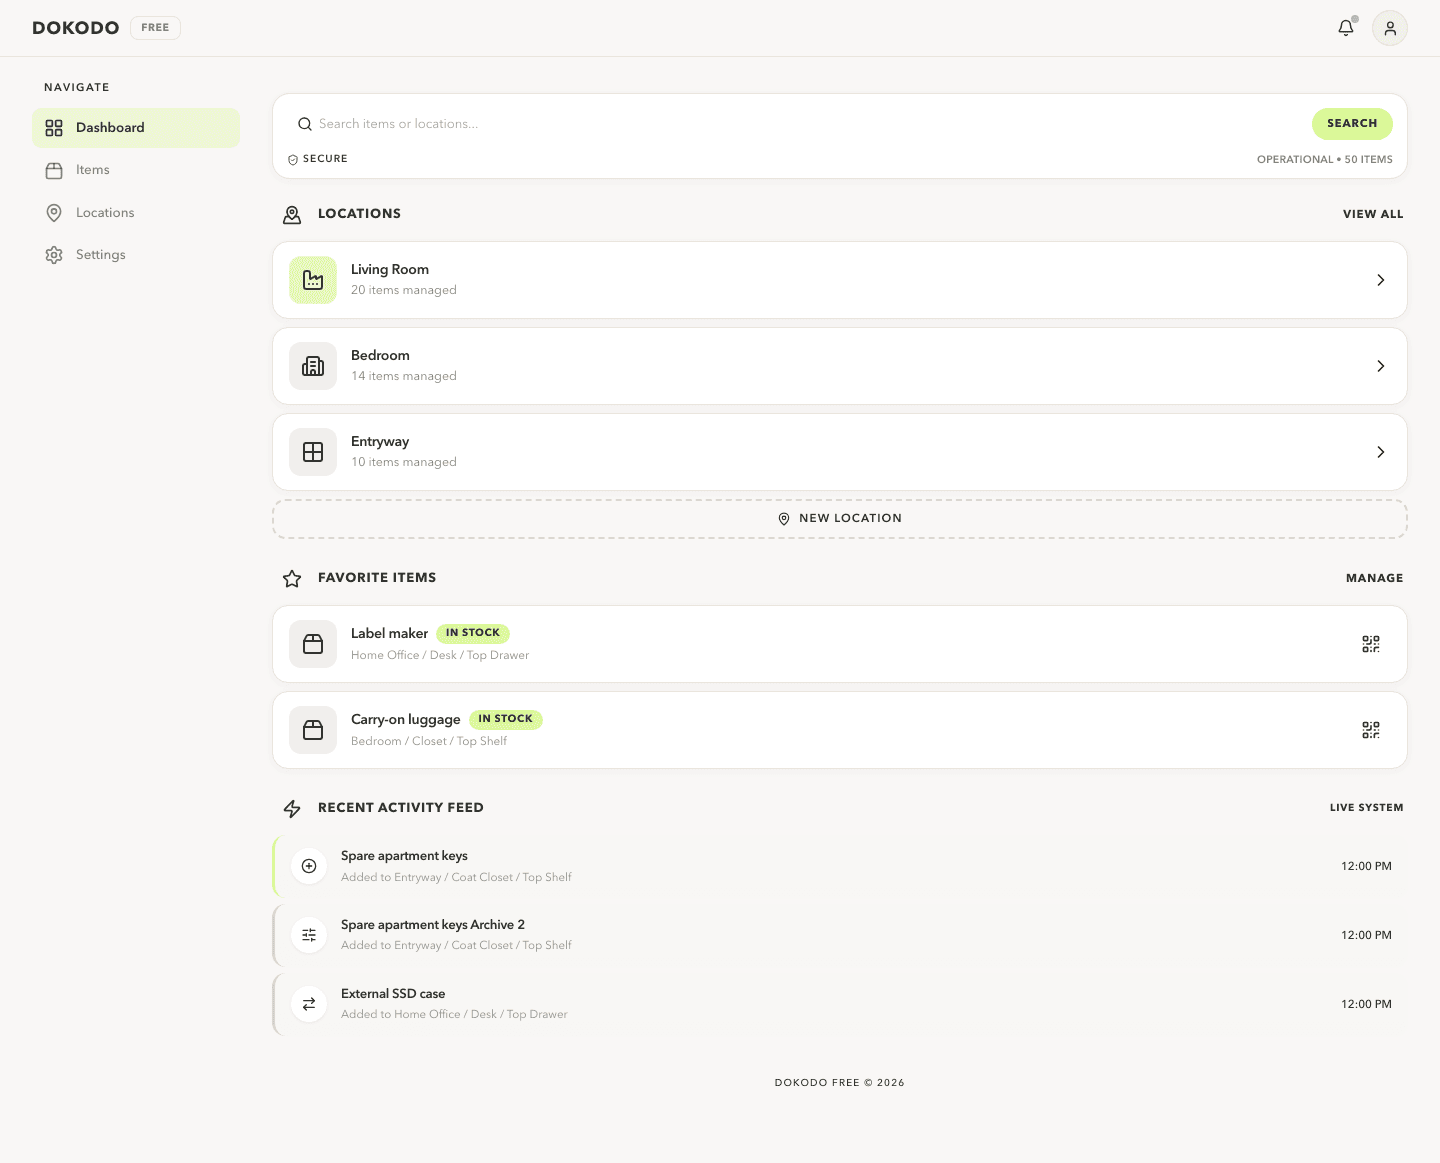
Task: Click 'Spare apartment keys Archive 2' activity title
Action: (433, 925)
